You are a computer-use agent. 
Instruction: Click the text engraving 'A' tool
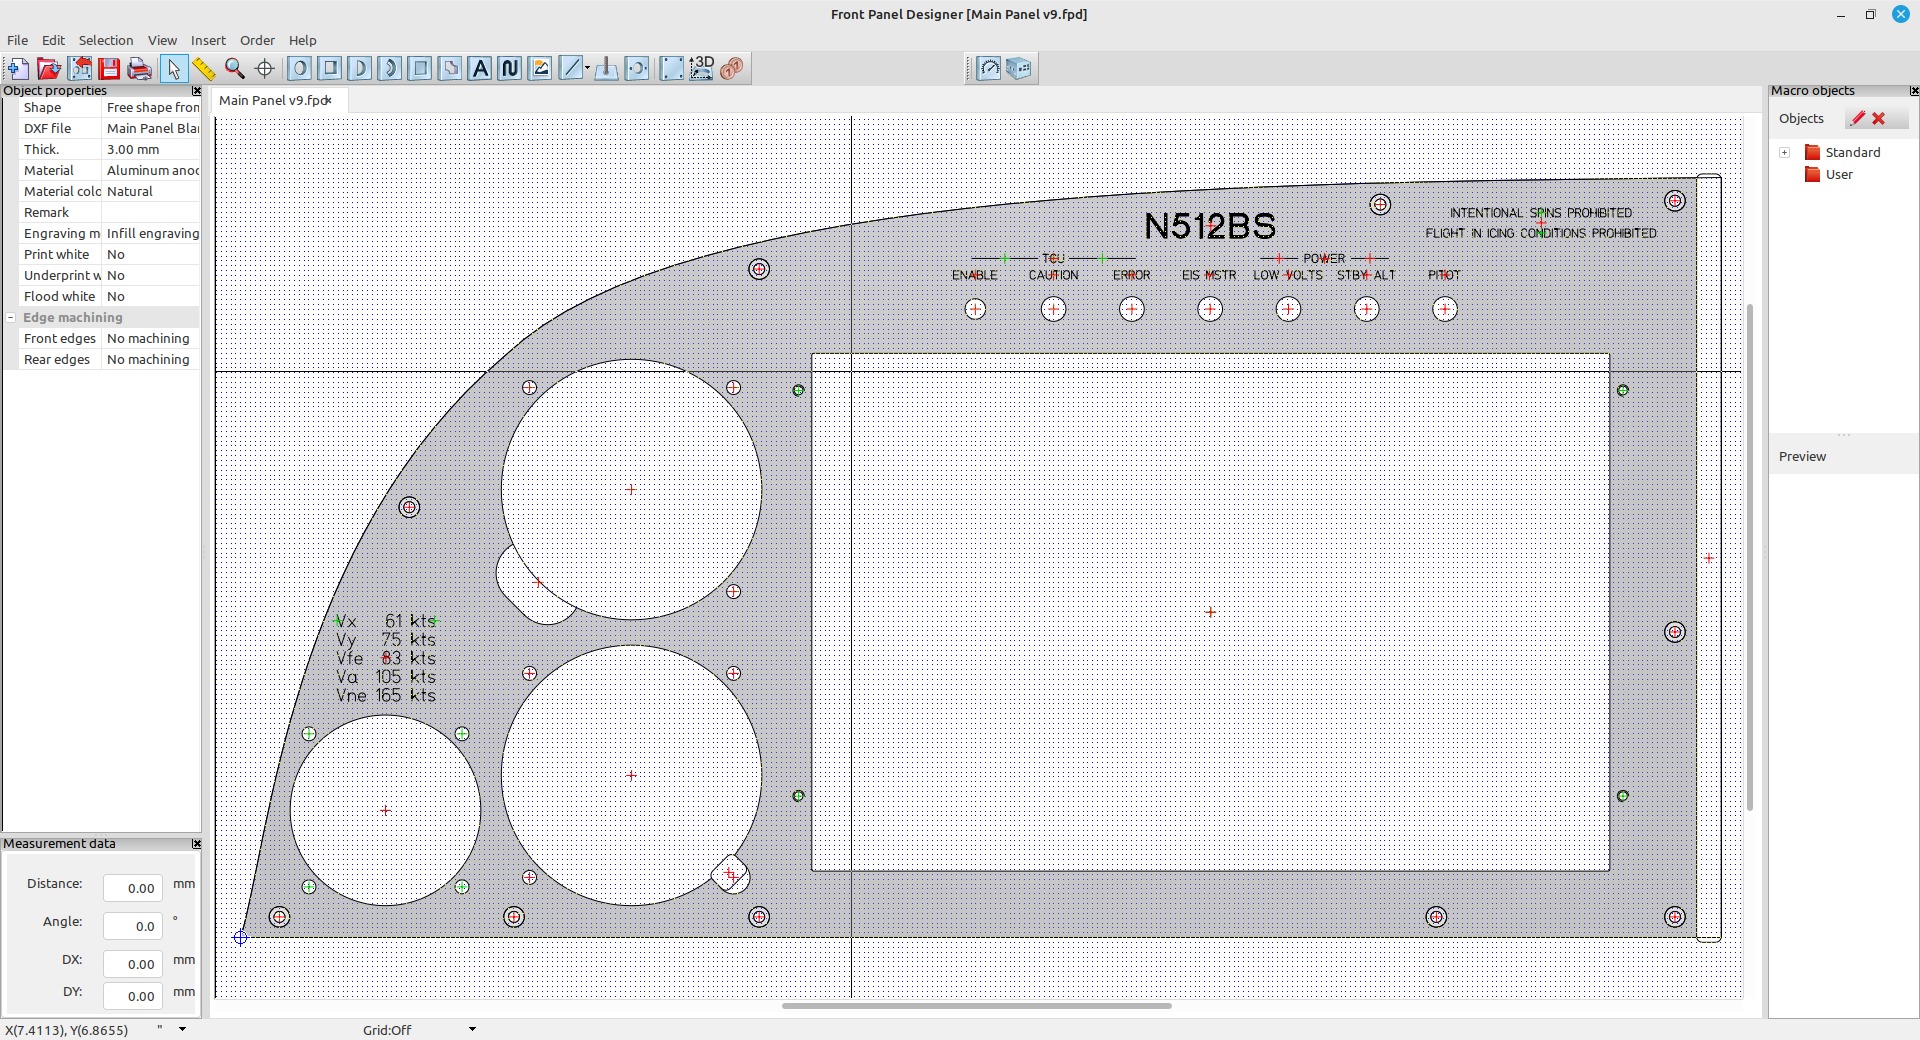tap(480, 68)
